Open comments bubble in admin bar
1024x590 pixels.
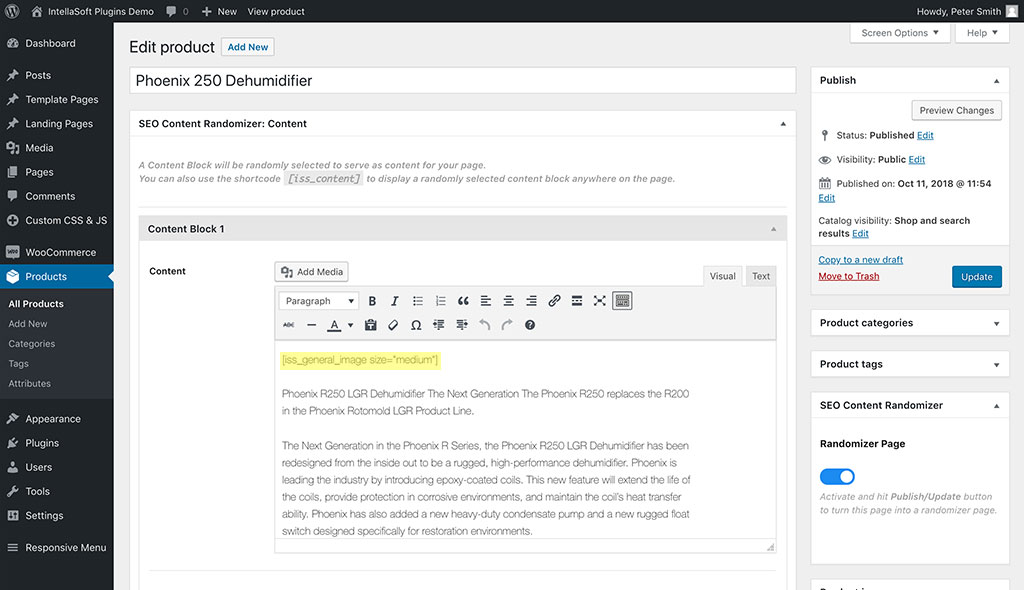tap(177, 11)
